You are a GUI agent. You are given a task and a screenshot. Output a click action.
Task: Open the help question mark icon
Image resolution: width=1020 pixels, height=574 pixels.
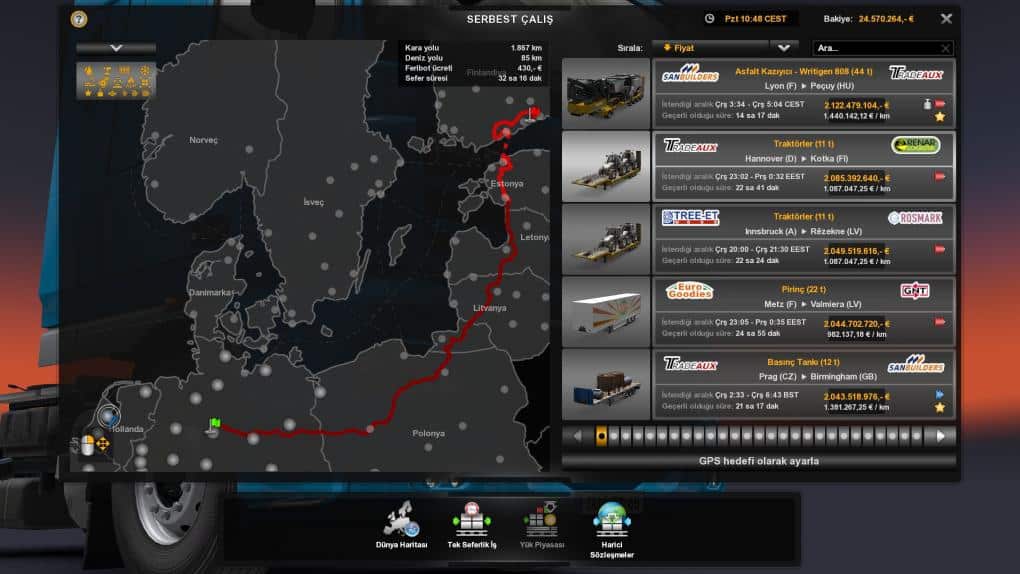[79, 19]
